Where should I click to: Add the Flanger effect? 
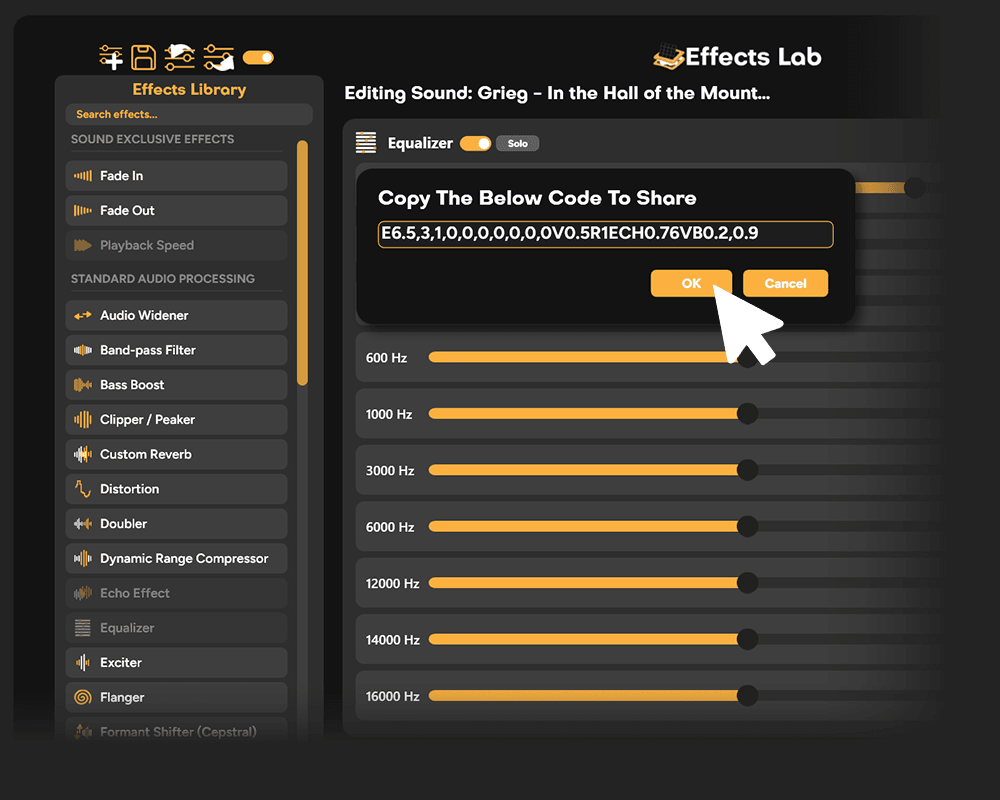[176, 697]
